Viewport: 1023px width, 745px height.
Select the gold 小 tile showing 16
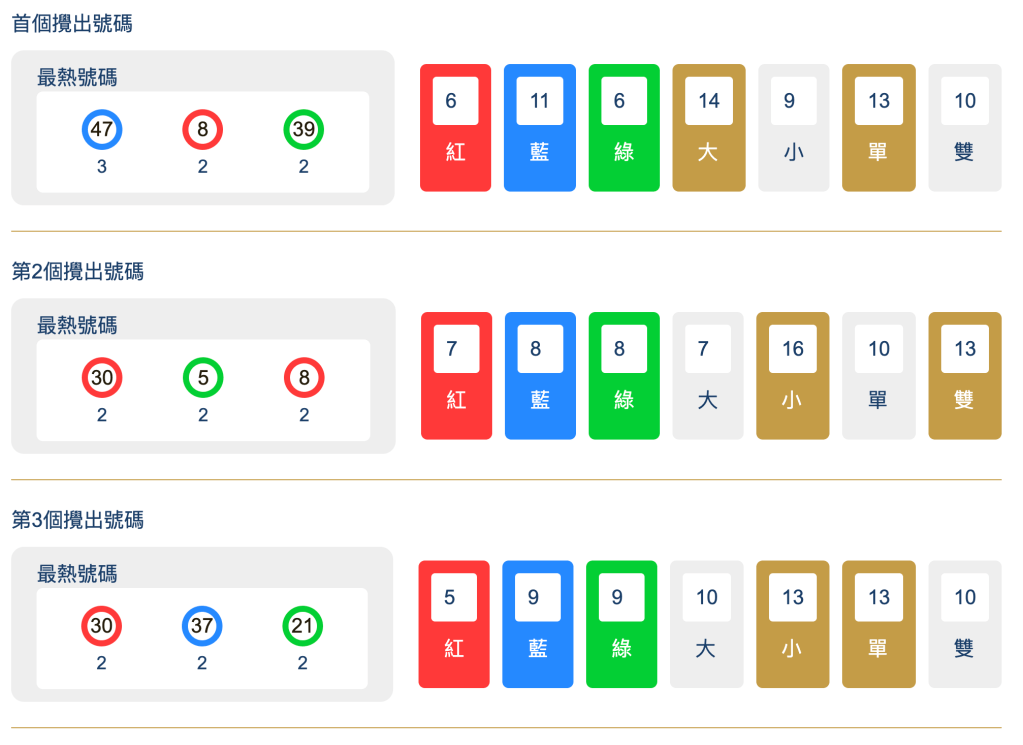(793, 376)
